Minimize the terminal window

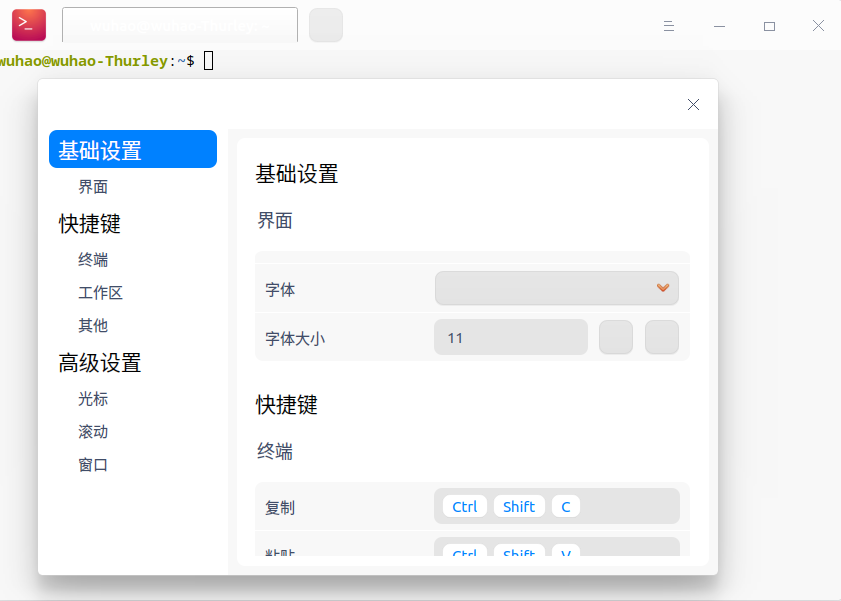(x=719, y=26)
